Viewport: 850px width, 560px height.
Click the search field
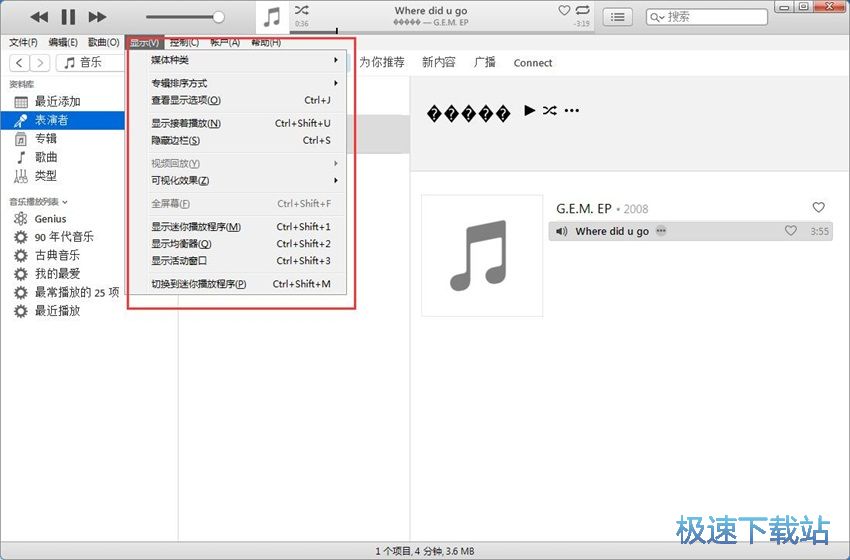[707, 17]
